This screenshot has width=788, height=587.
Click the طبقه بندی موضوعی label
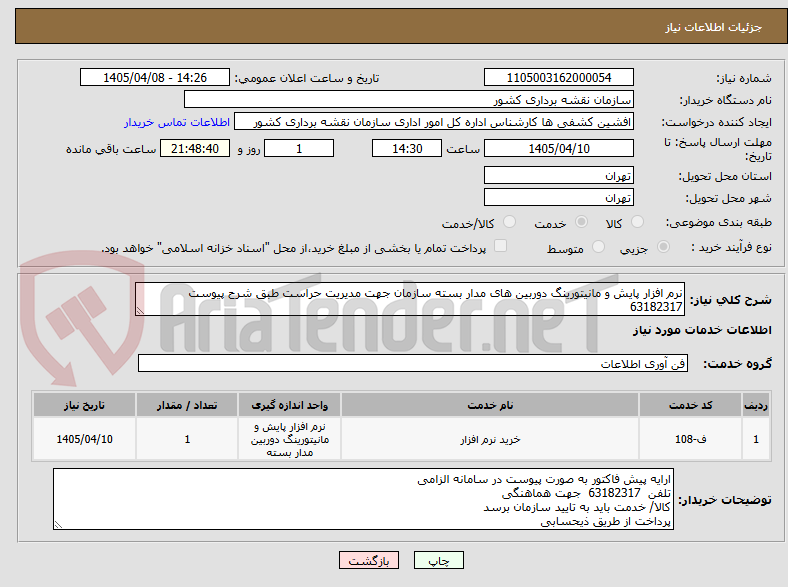point(719,222)
